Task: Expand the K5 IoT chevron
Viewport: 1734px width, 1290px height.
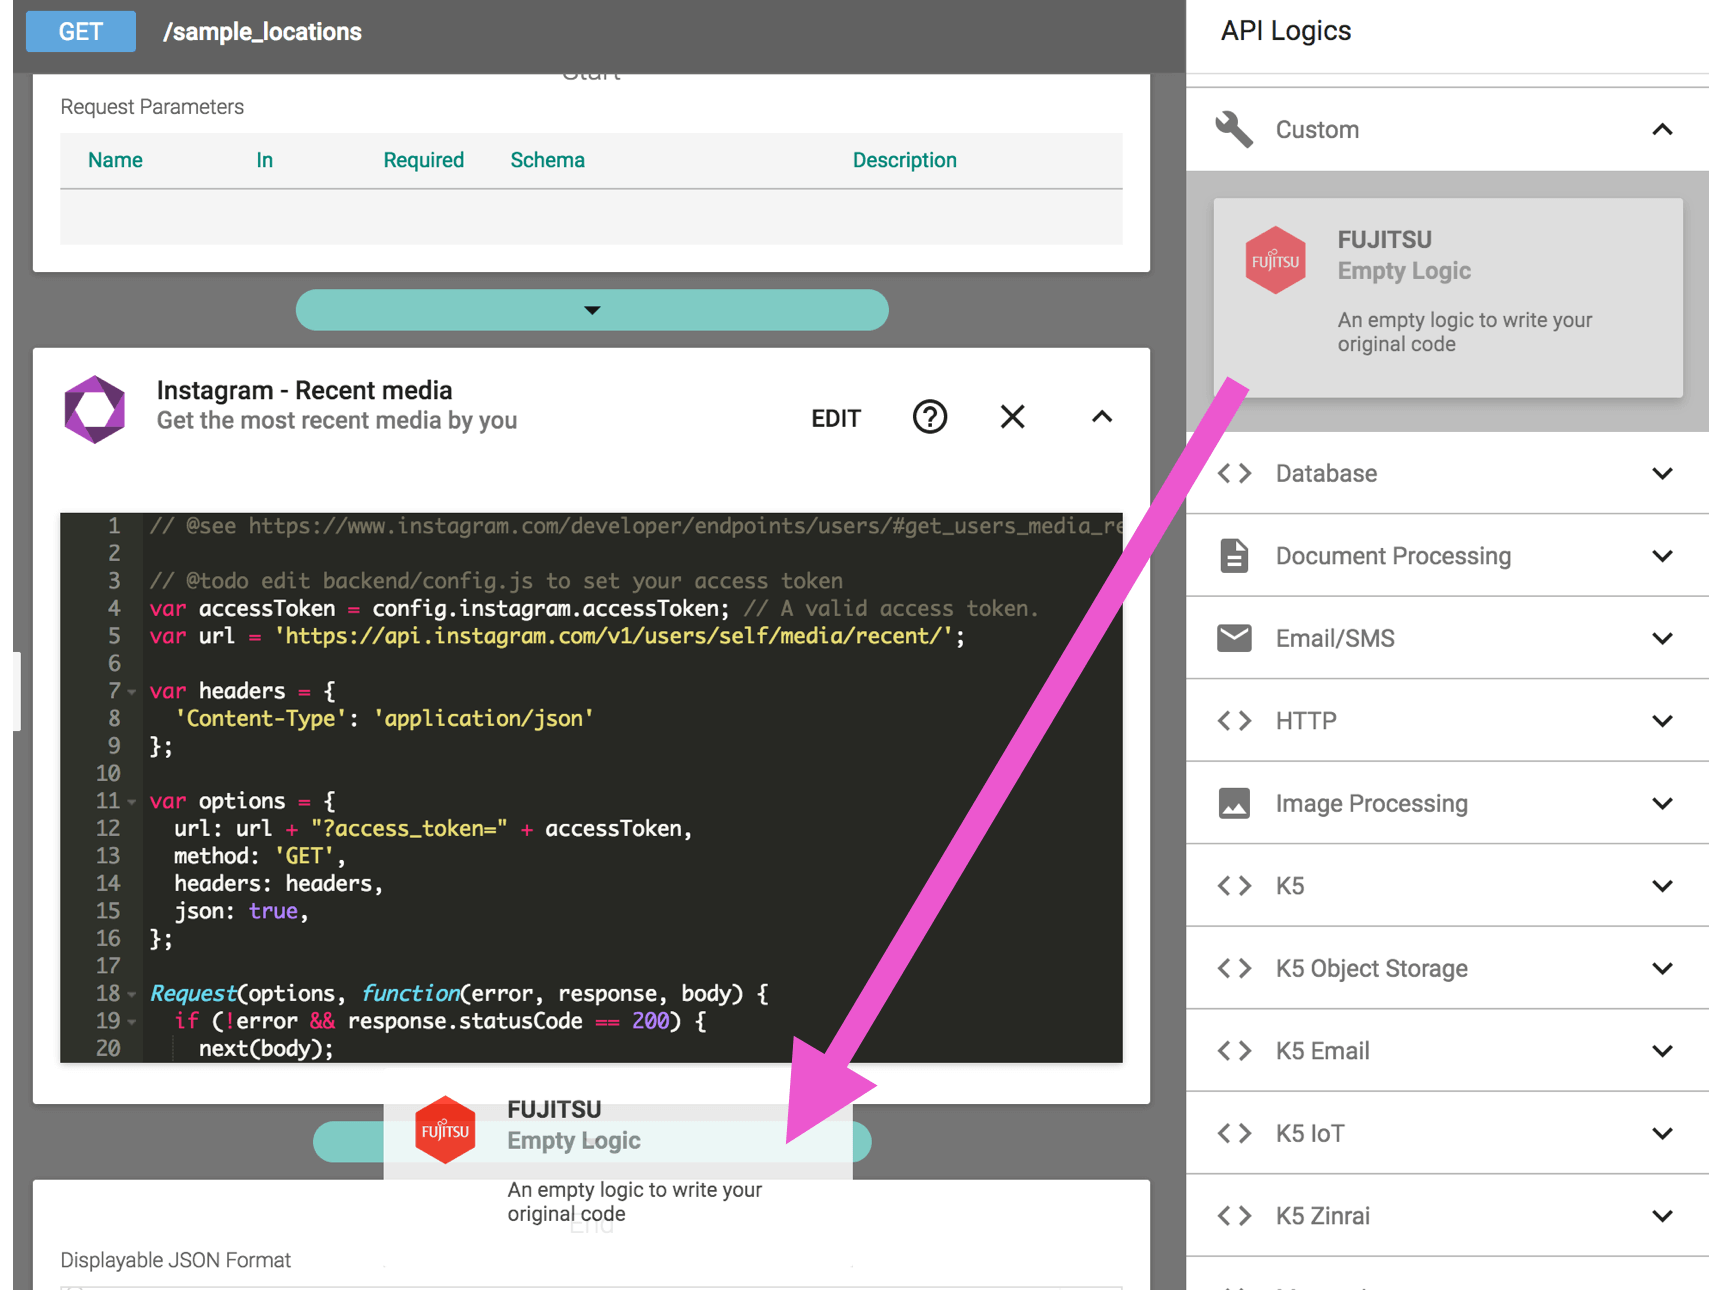Action: tap(1662, 1133)
